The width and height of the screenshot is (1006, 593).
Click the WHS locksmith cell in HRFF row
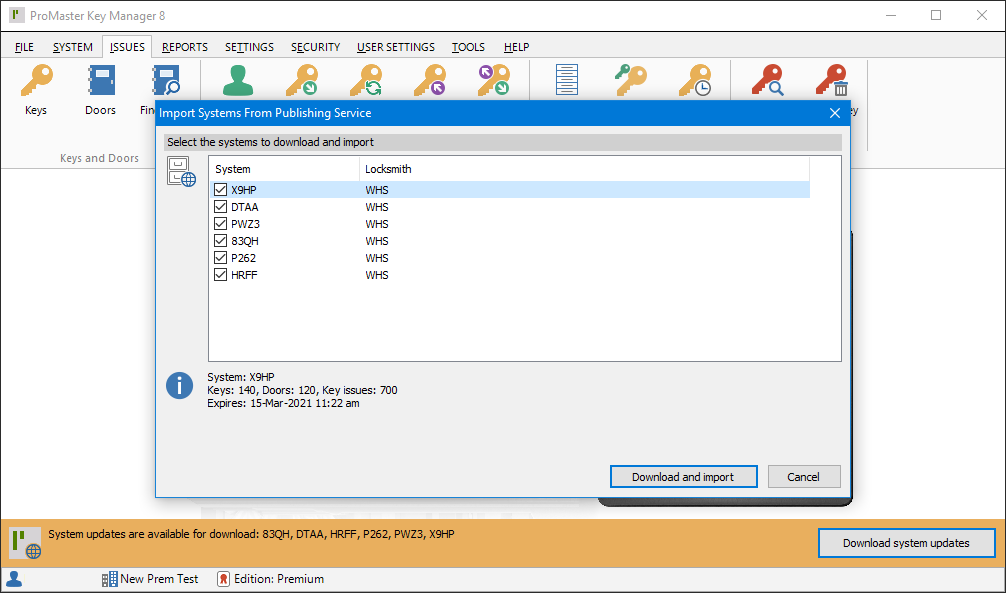[x=377, y=275]
